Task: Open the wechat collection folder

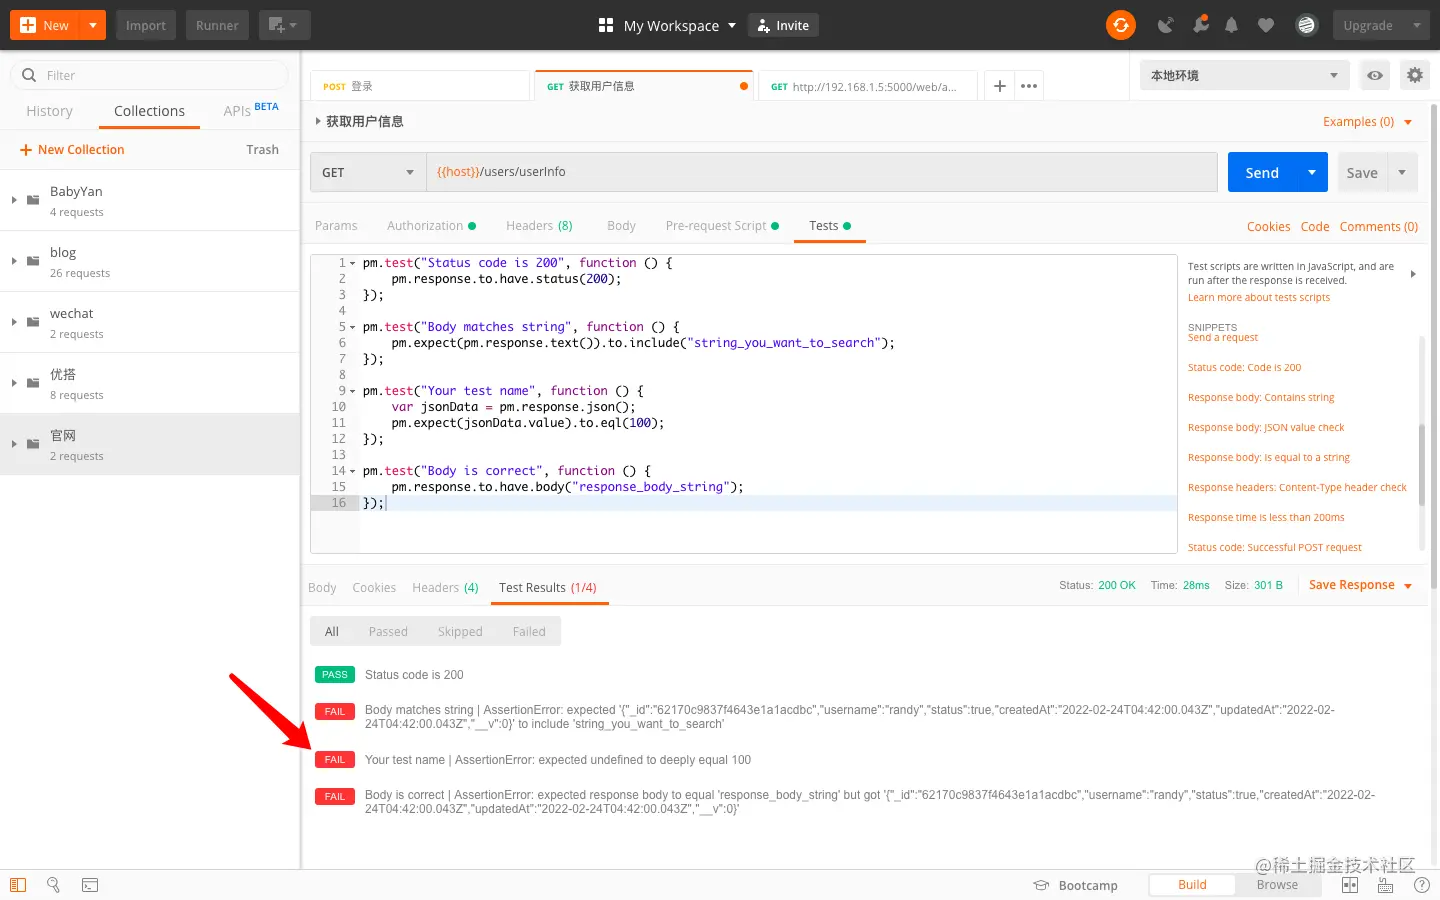Action: point(150,322)
